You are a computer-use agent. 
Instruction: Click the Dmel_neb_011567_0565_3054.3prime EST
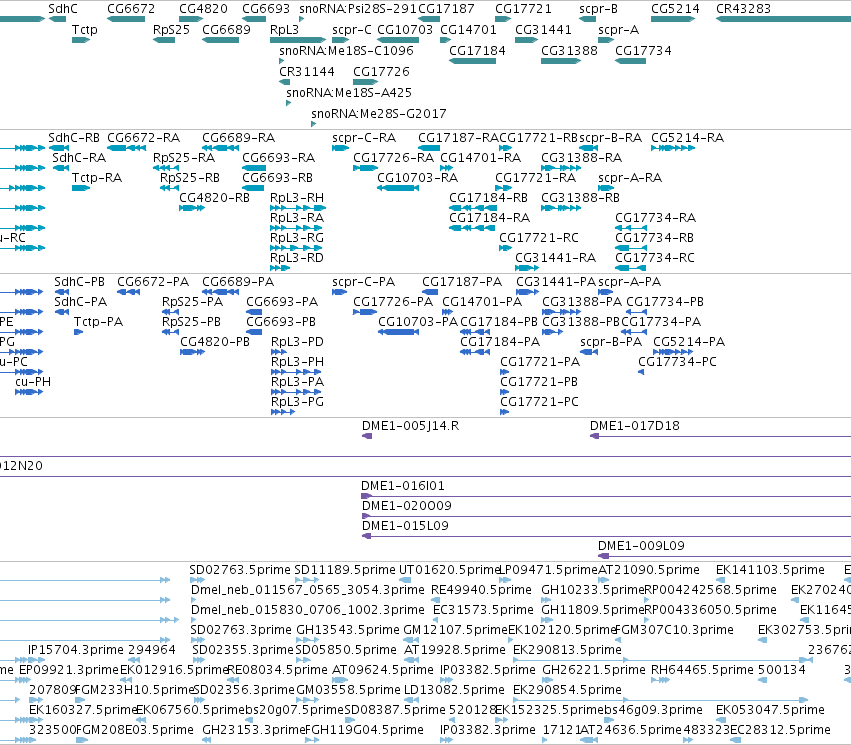pyautogui.click(x=194, y=600)
